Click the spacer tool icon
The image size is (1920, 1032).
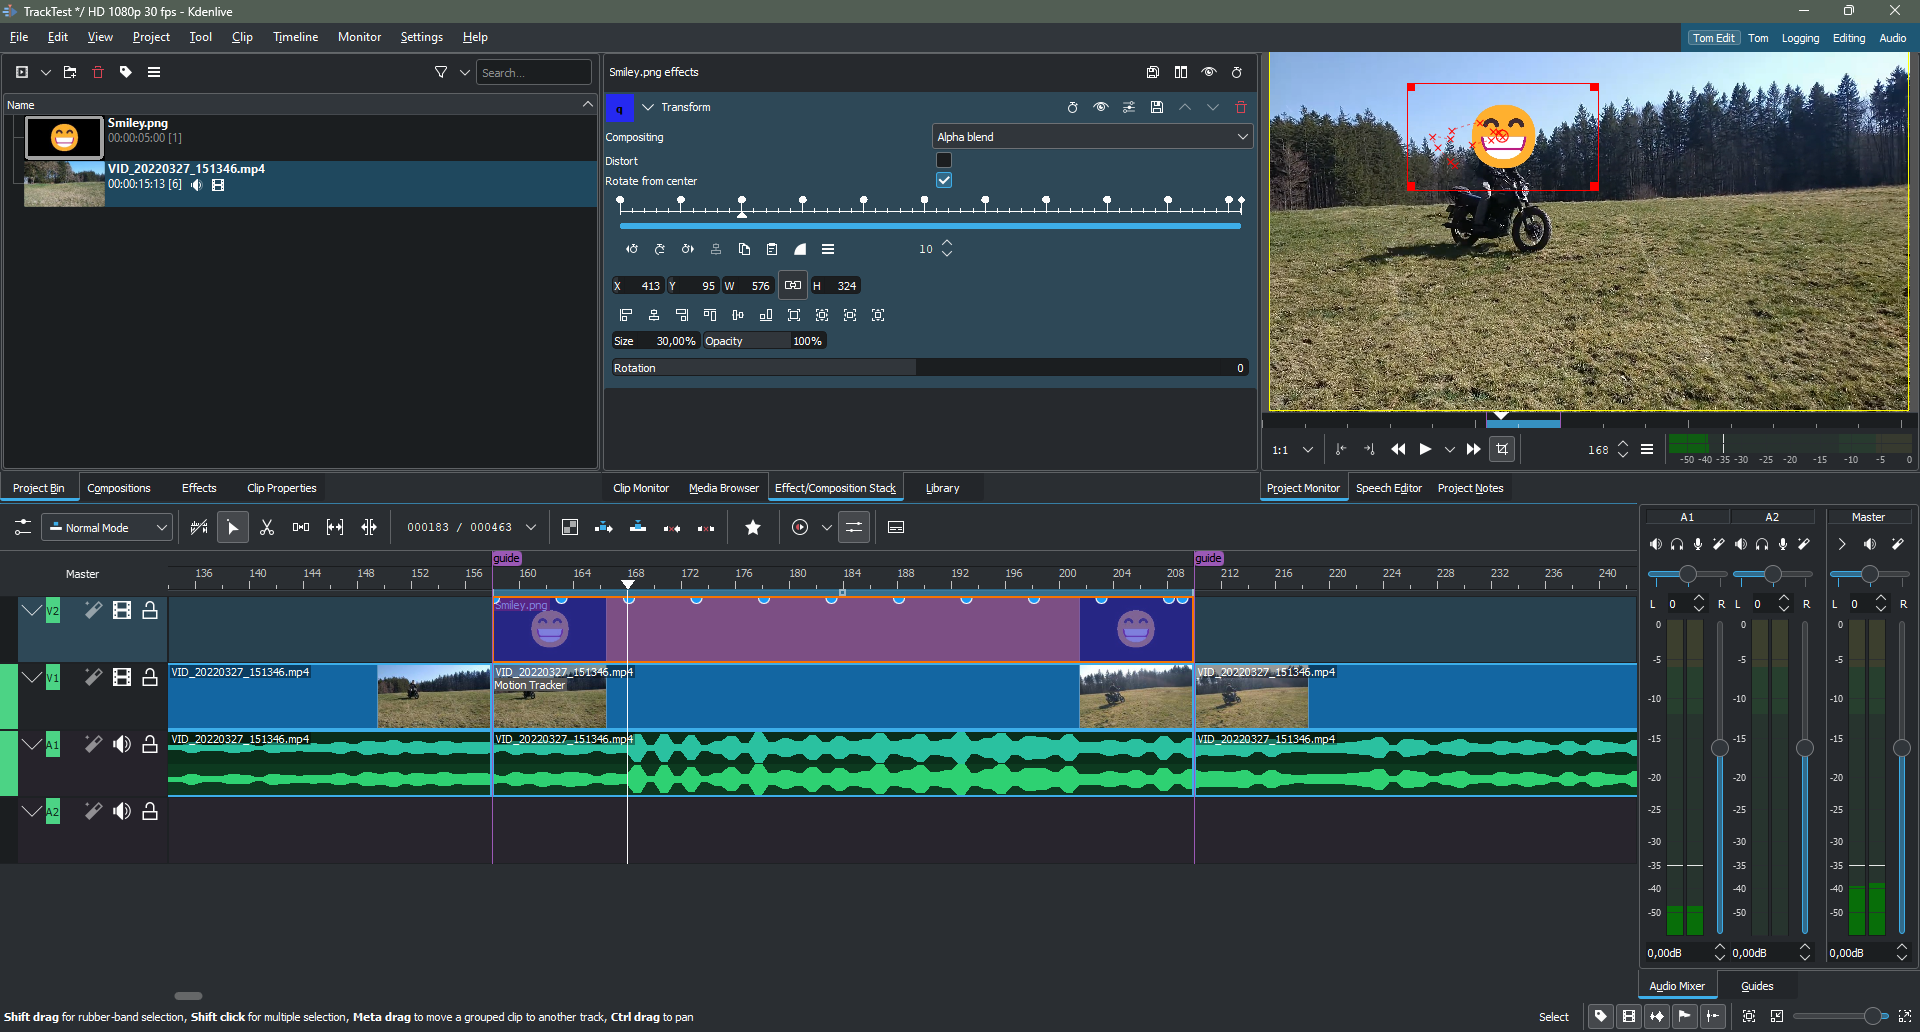tap(301, 527)
